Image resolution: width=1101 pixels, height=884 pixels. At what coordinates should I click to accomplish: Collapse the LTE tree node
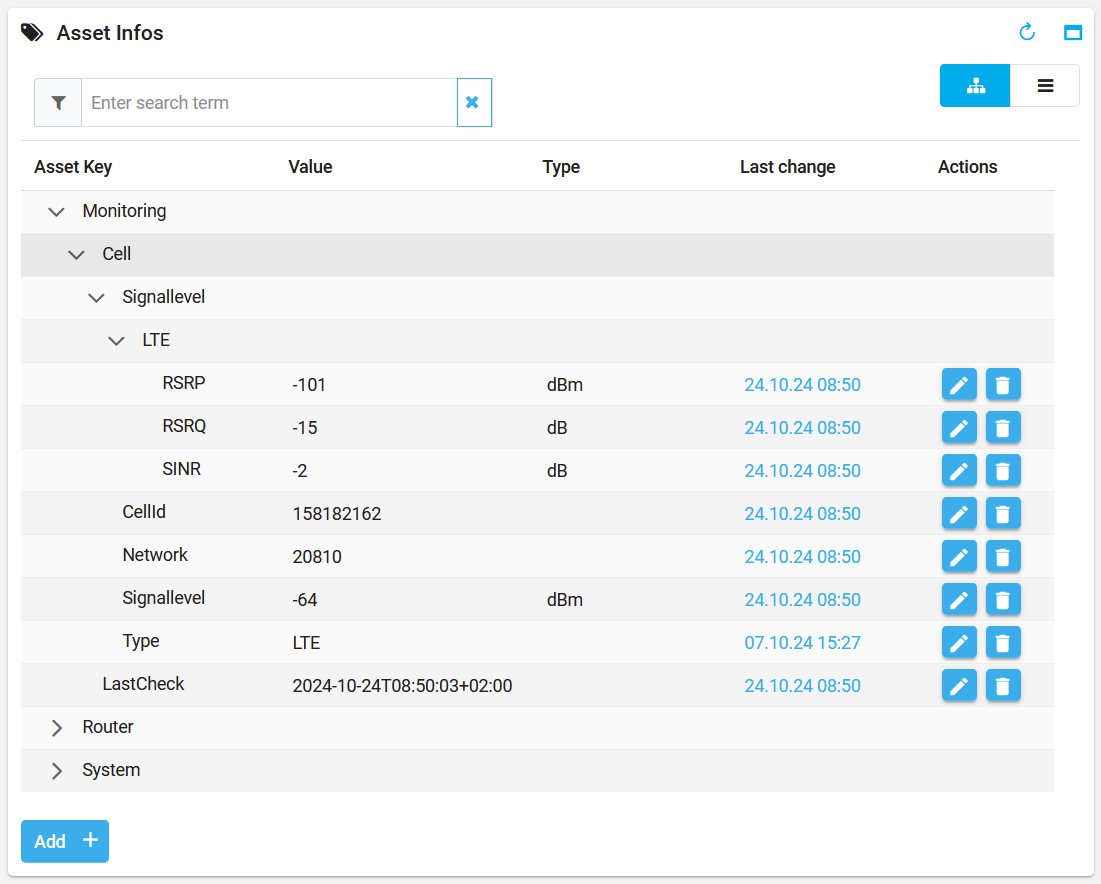[x=117, y=341]
